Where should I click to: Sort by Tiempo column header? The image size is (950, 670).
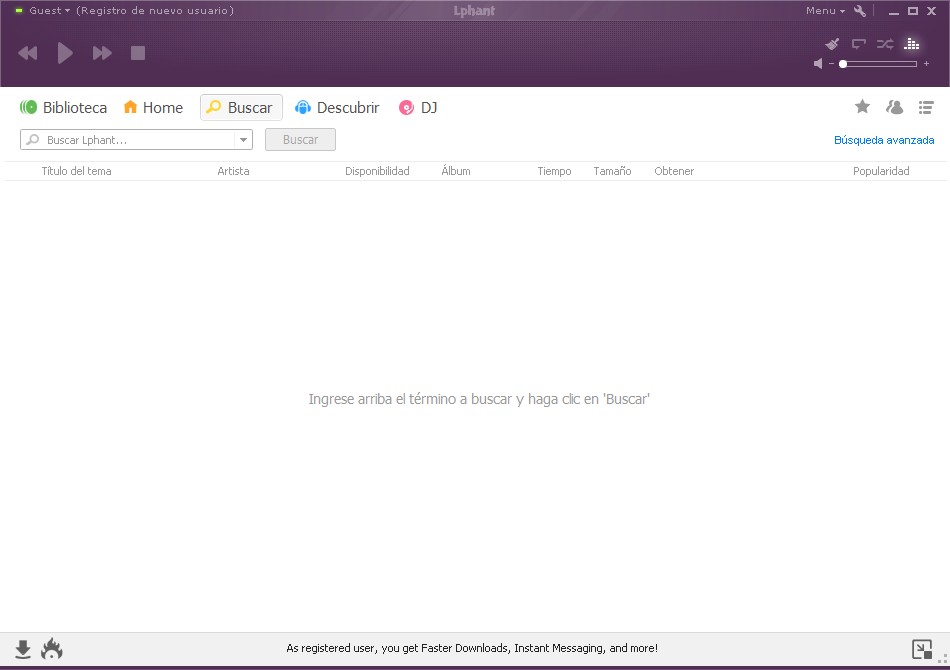(554, 171)
